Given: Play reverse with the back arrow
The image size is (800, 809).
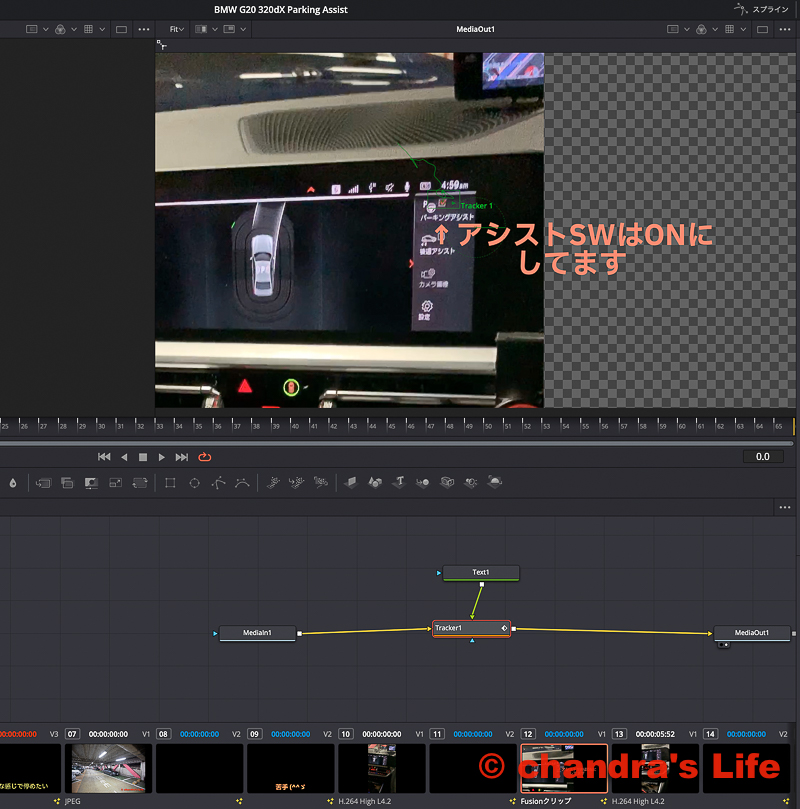Looking at the screenshot, I should click(124, 457).
